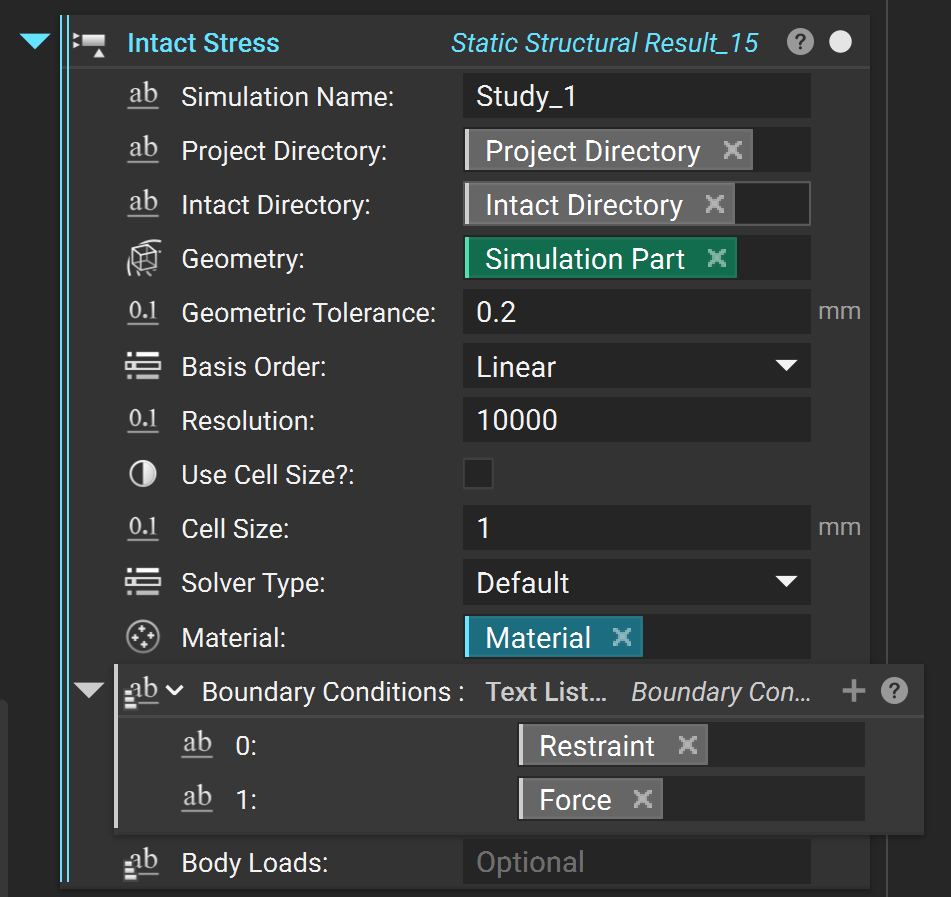Collapse the Intact Stress block
The width and height of the screenshot is (951, 897).
(36, 42)
